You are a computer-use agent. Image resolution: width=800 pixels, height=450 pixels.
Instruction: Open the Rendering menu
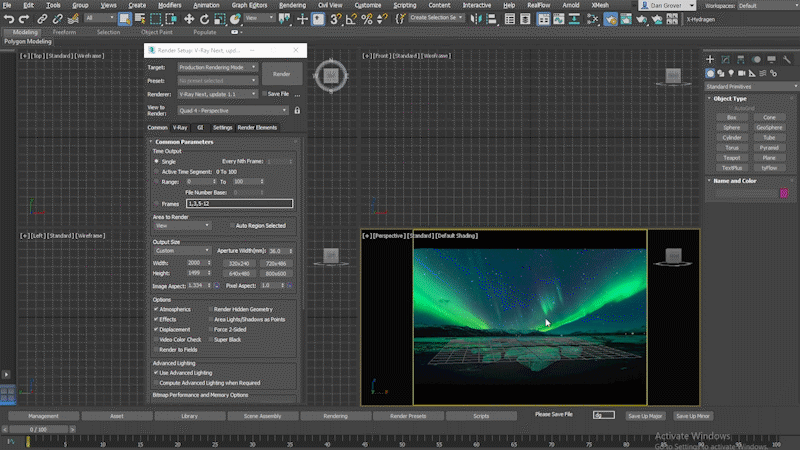tap(293, 5)
